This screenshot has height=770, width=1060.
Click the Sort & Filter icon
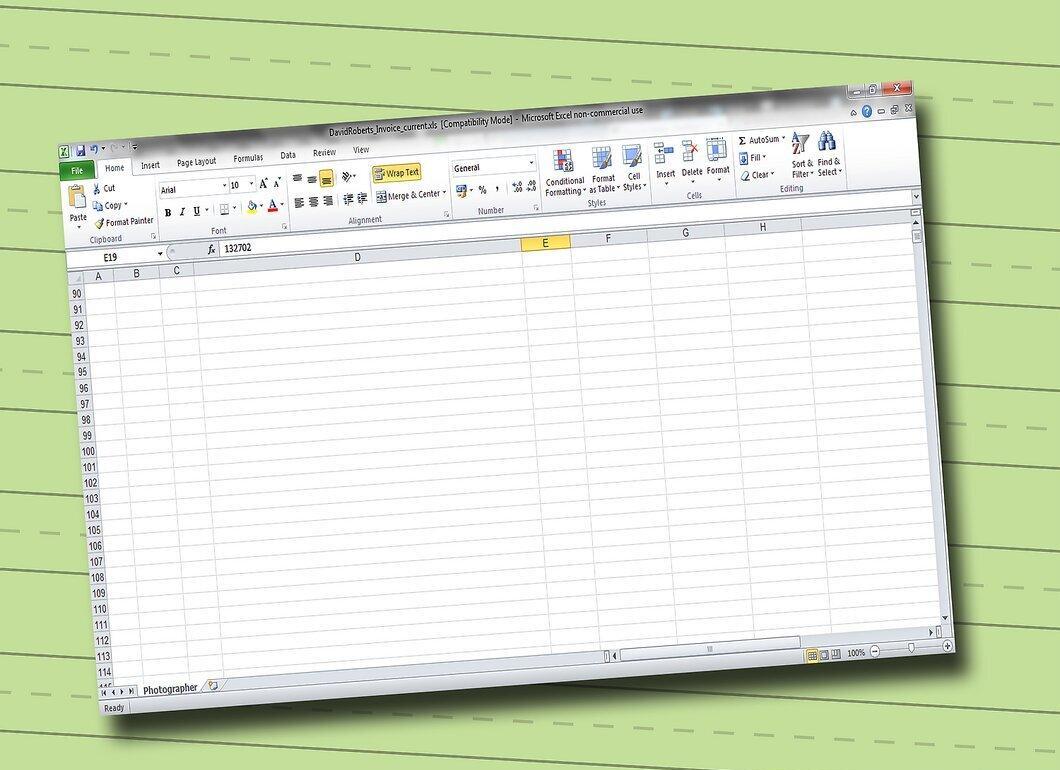click(800, 144)
